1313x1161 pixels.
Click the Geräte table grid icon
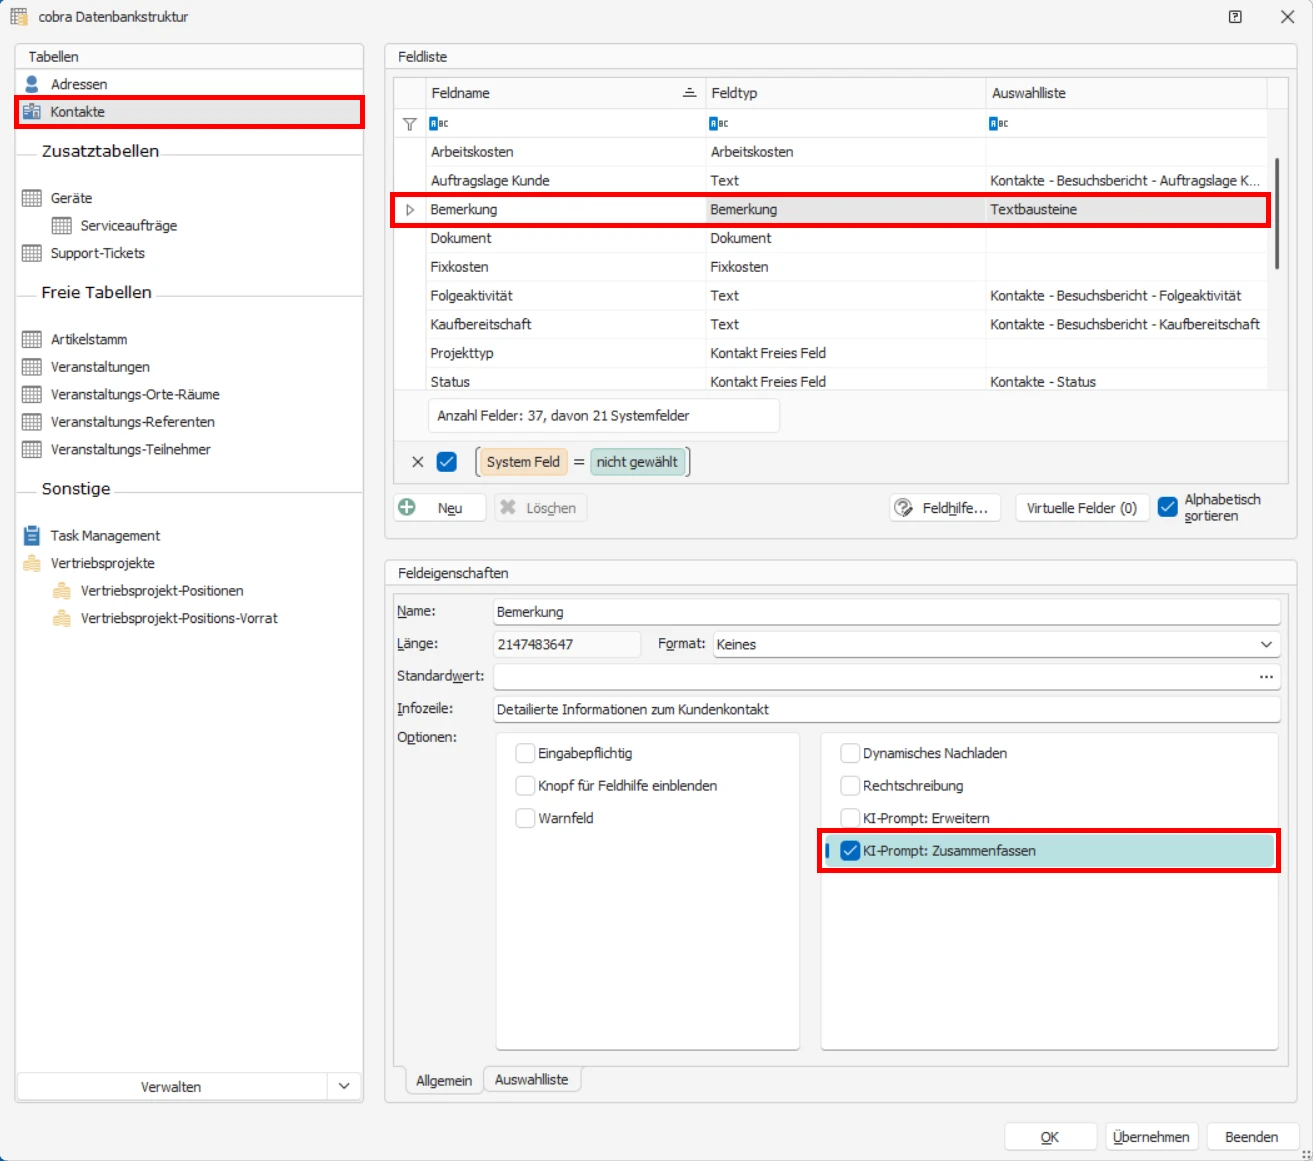click(x=32, y=198)
